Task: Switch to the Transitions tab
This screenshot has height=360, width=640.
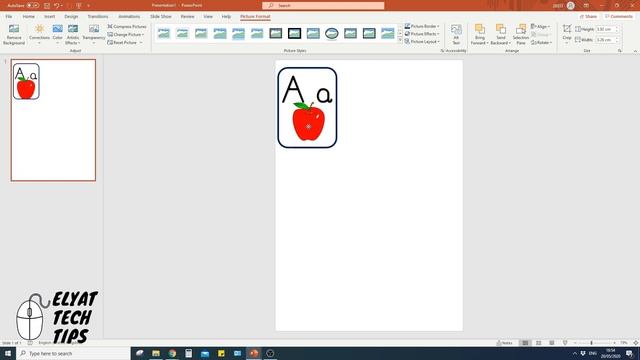Action: (x=98, y=16)
